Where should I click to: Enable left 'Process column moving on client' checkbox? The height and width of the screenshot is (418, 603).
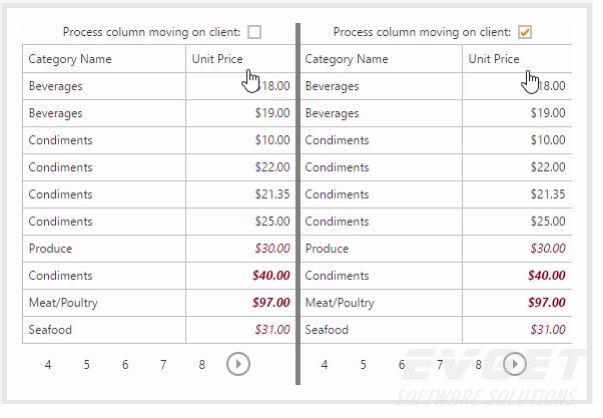(x=254, y=32)
